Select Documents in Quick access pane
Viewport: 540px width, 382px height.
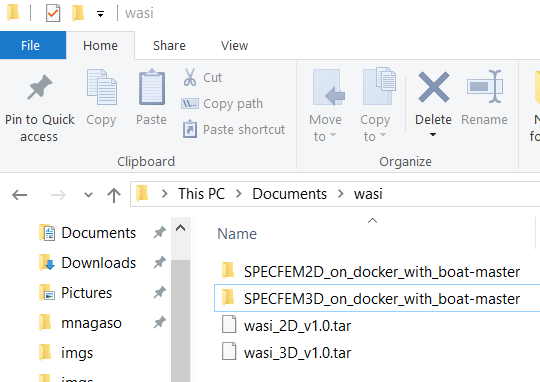pos(98,233)
